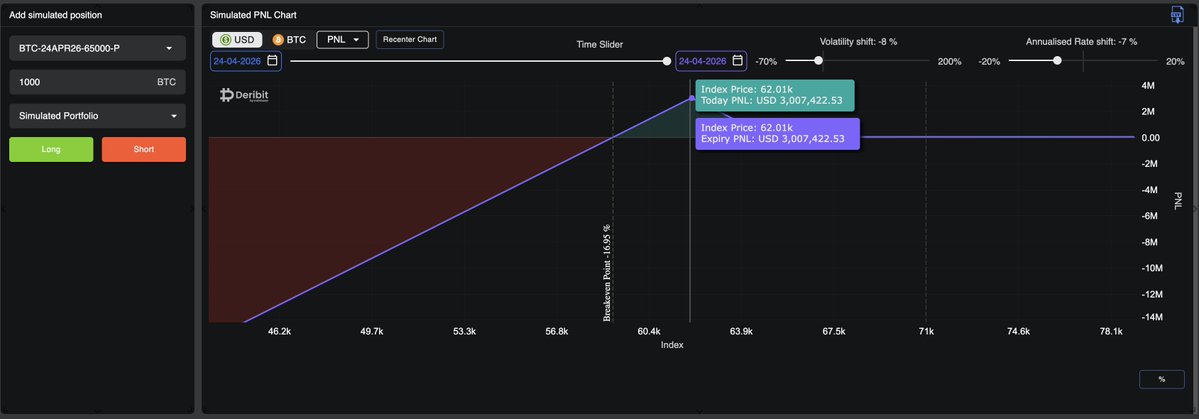Switch chart currency to BTC
Screen dimensions: 1199x419
pyautogui.click(x=289, y=40)
